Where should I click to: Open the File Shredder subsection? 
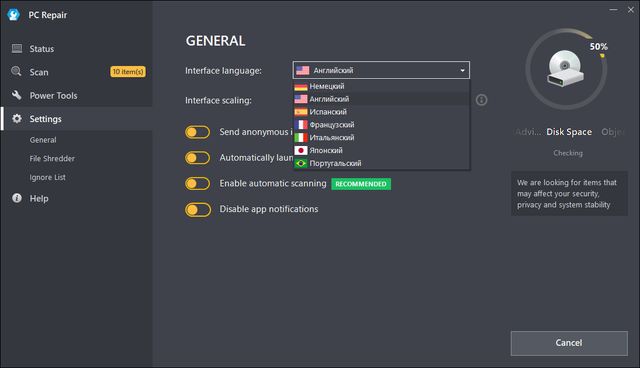[52, 158]
